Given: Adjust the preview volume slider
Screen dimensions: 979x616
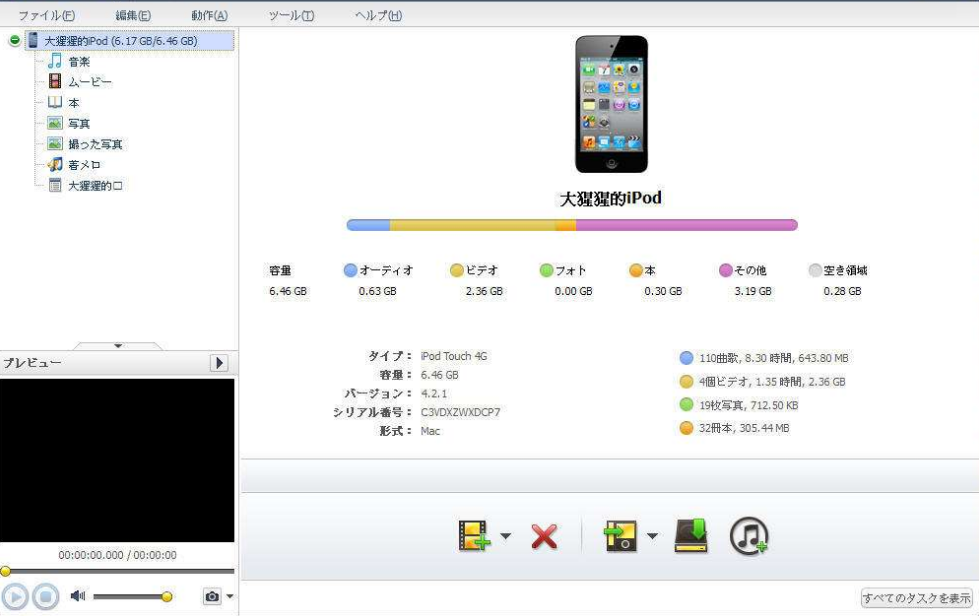Looking at the screenshot, I should point(132,597).
